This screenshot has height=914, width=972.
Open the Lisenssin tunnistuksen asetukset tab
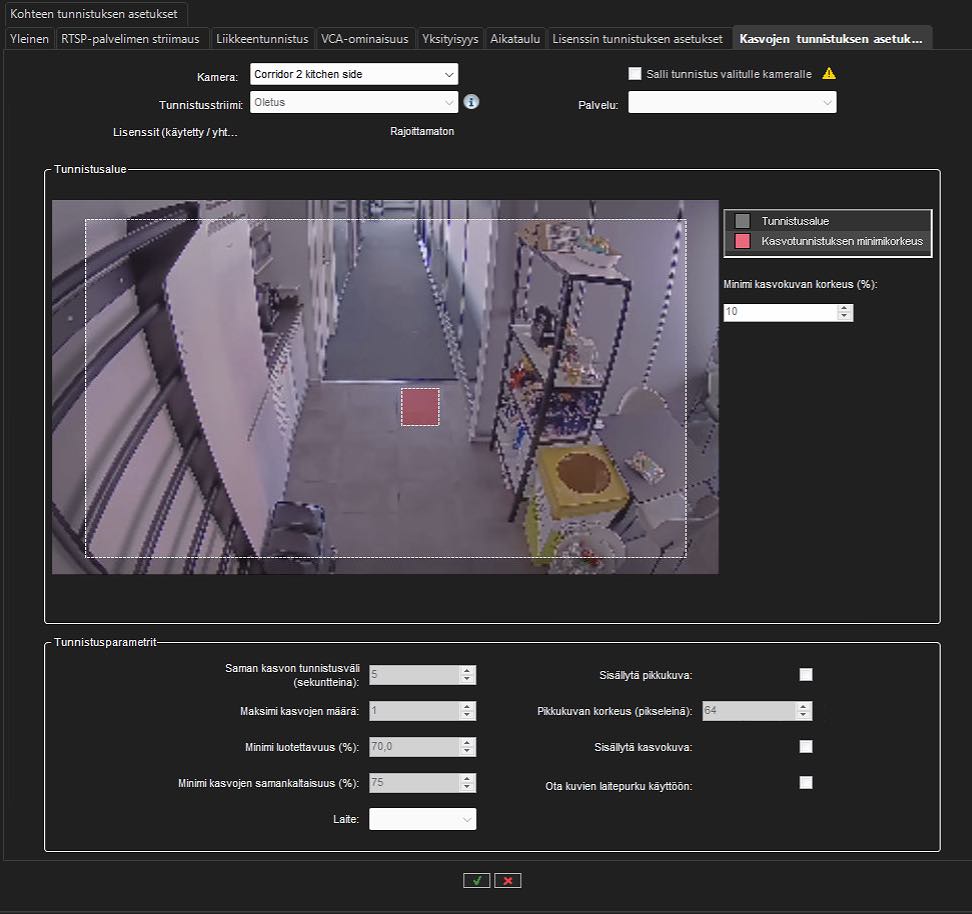[640, 39]
